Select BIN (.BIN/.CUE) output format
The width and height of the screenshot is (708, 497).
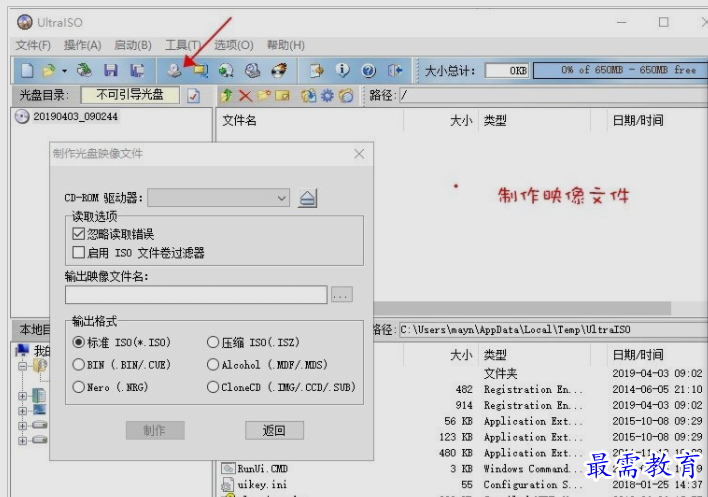coord(79,364)
